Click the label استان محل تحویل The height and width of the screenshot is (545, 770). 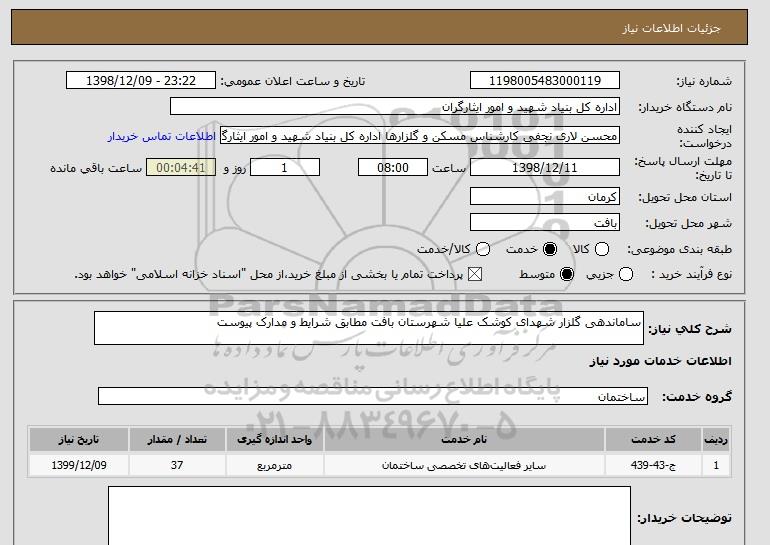point(685,197)
